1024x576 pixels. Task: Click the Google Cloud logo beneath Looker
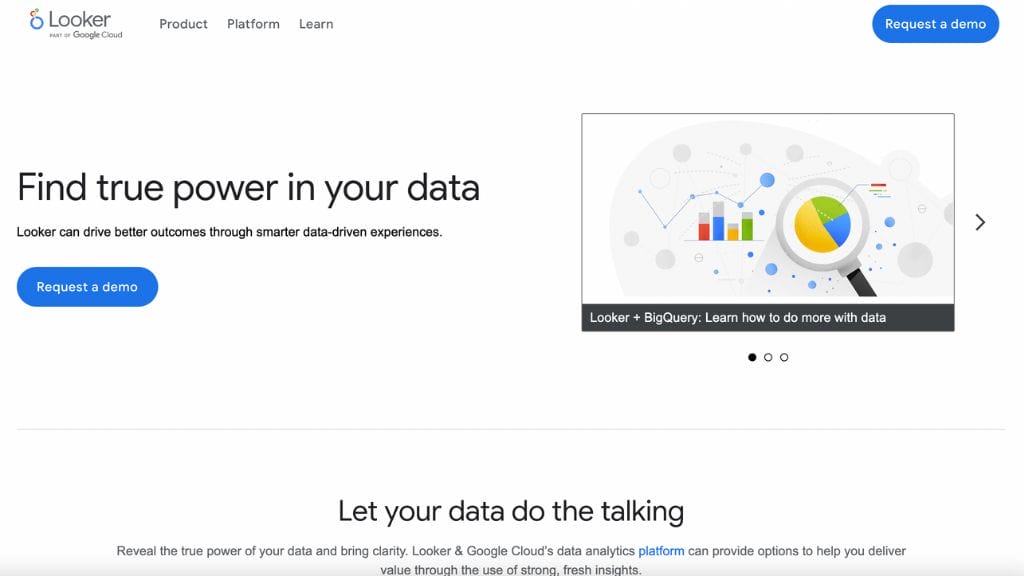pos(92,33)
